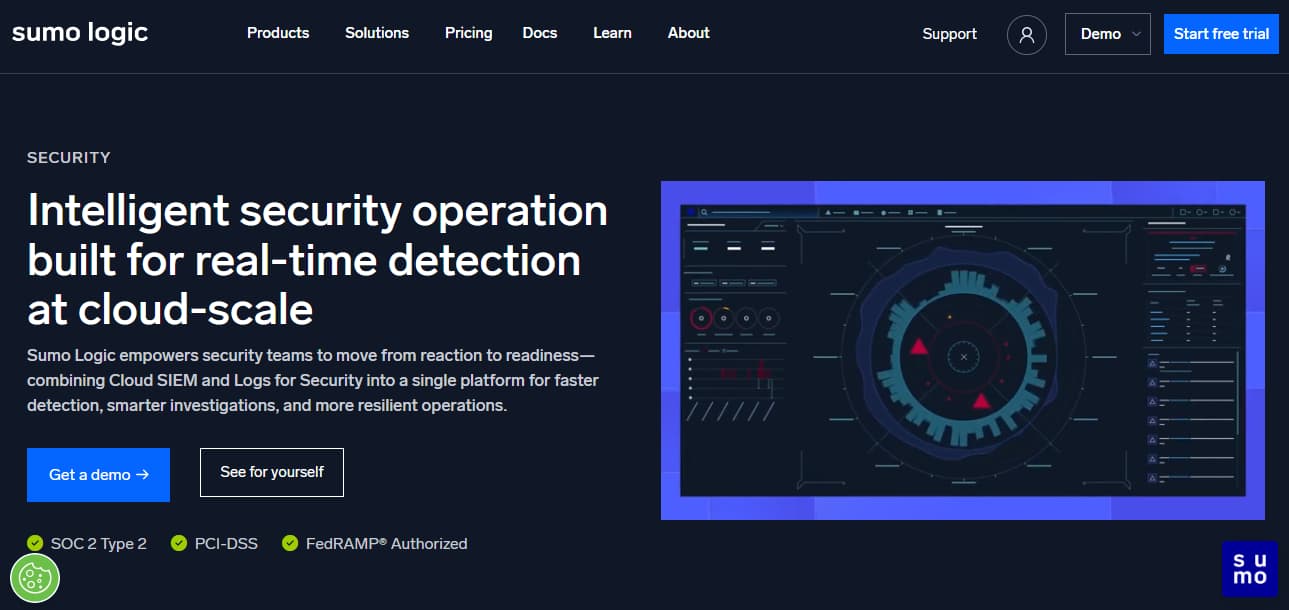Click Get a demo button

coord(98,475)
